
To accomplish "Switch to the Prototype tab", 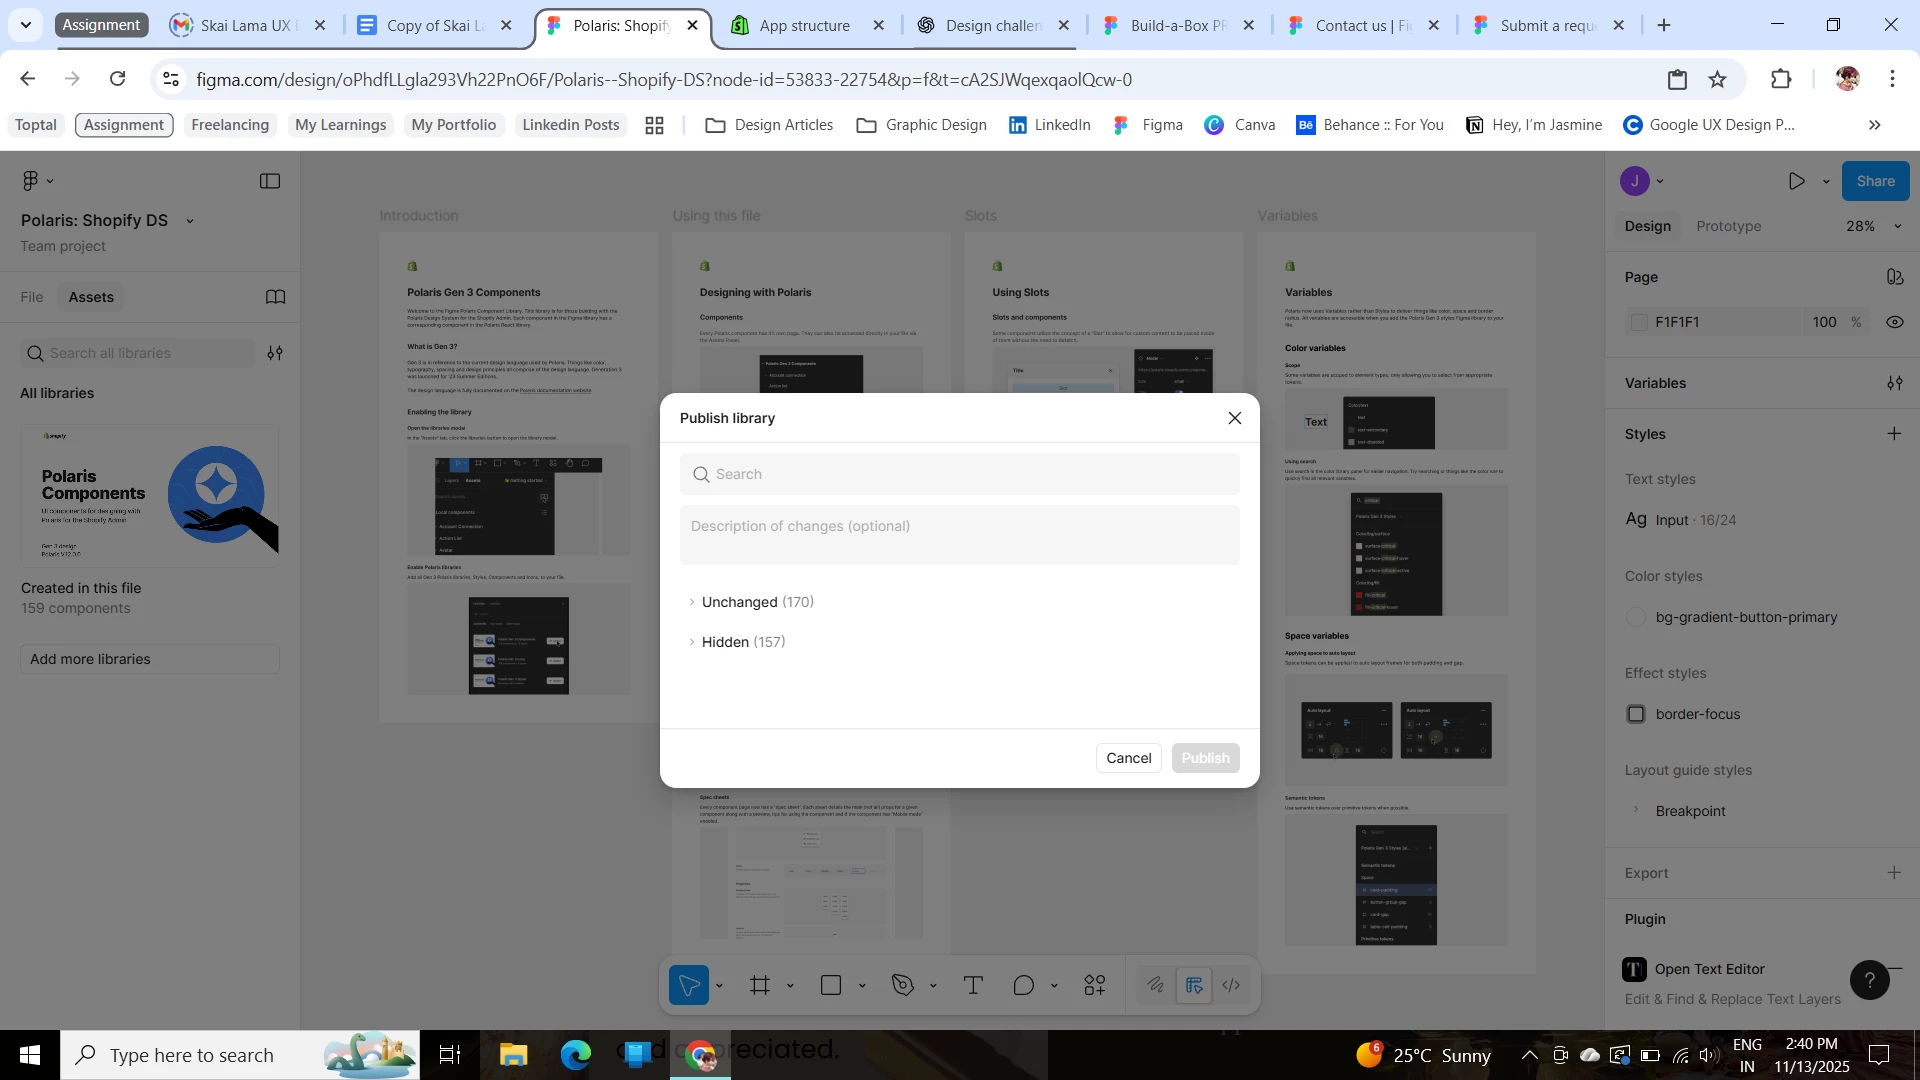I will 1728,226.
